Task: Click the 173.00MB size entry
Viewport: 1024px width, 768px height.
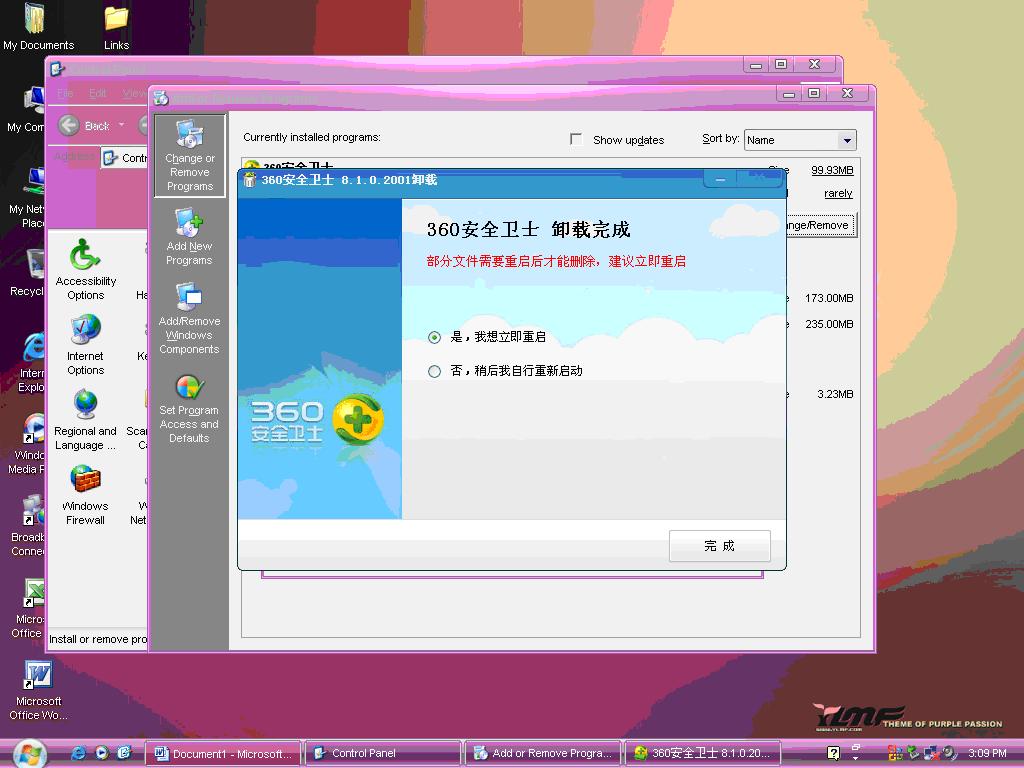Action: (x=829, y=298)
